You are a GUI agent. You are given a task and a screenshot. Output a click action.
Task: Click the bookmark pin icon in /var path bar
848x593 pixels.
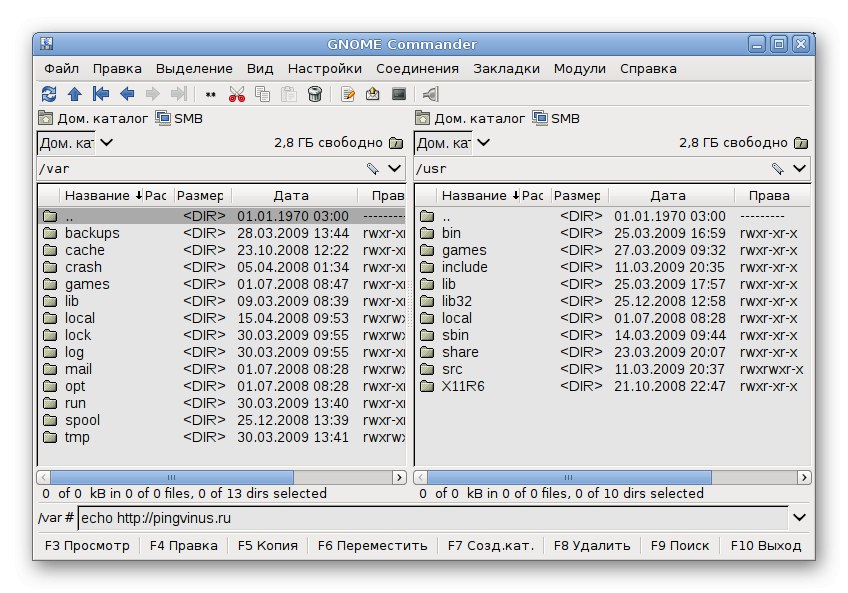coord(372,169)
